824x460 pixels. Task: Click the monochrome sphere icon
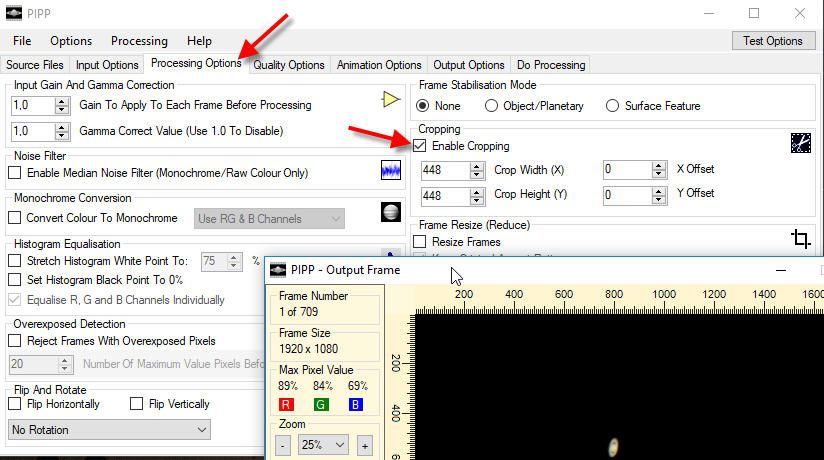(390, 213)
